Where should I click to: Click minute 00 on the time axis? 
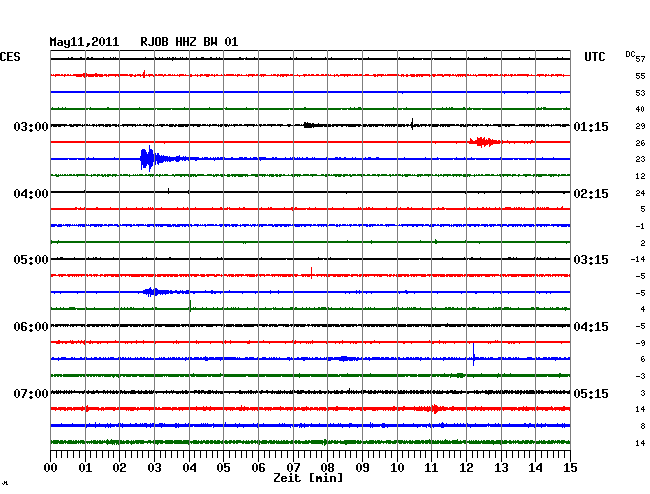coord(51,468)
